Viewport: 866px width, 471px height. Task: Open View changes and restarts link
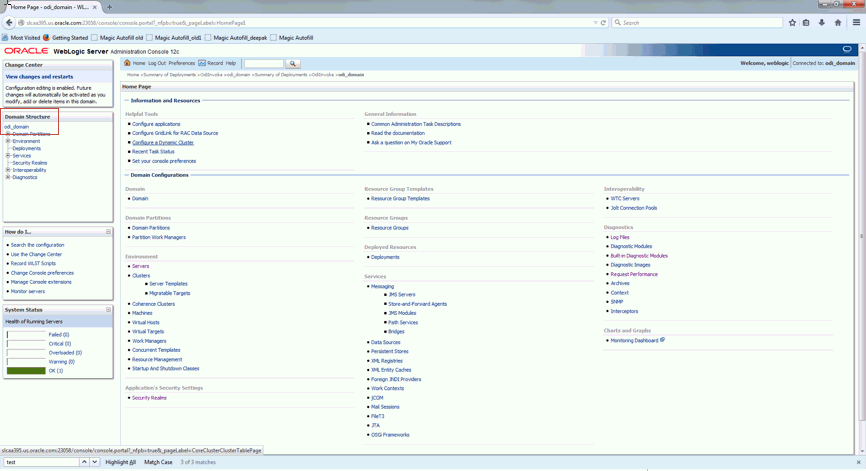[39, 77]
